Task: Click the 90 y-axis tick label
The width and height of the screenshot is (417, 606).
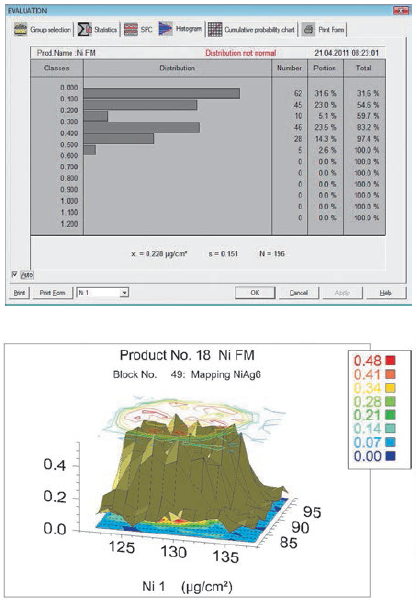Action: coord(300,528)
